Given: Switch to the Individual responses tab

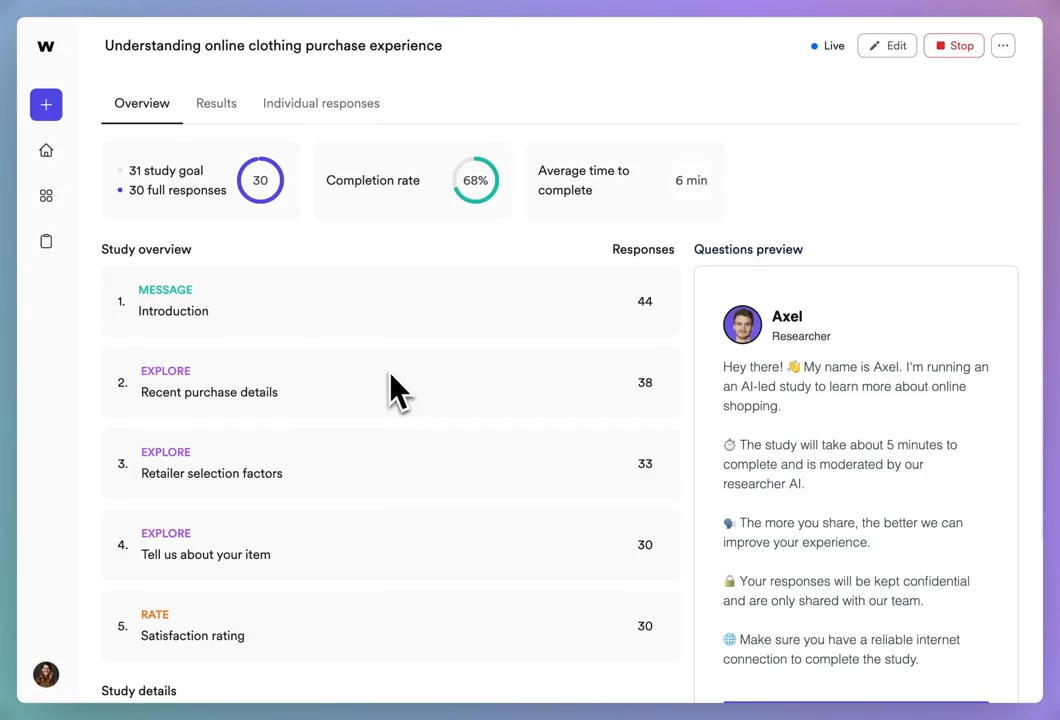Looking at the screenshot, I should [321, 103].
